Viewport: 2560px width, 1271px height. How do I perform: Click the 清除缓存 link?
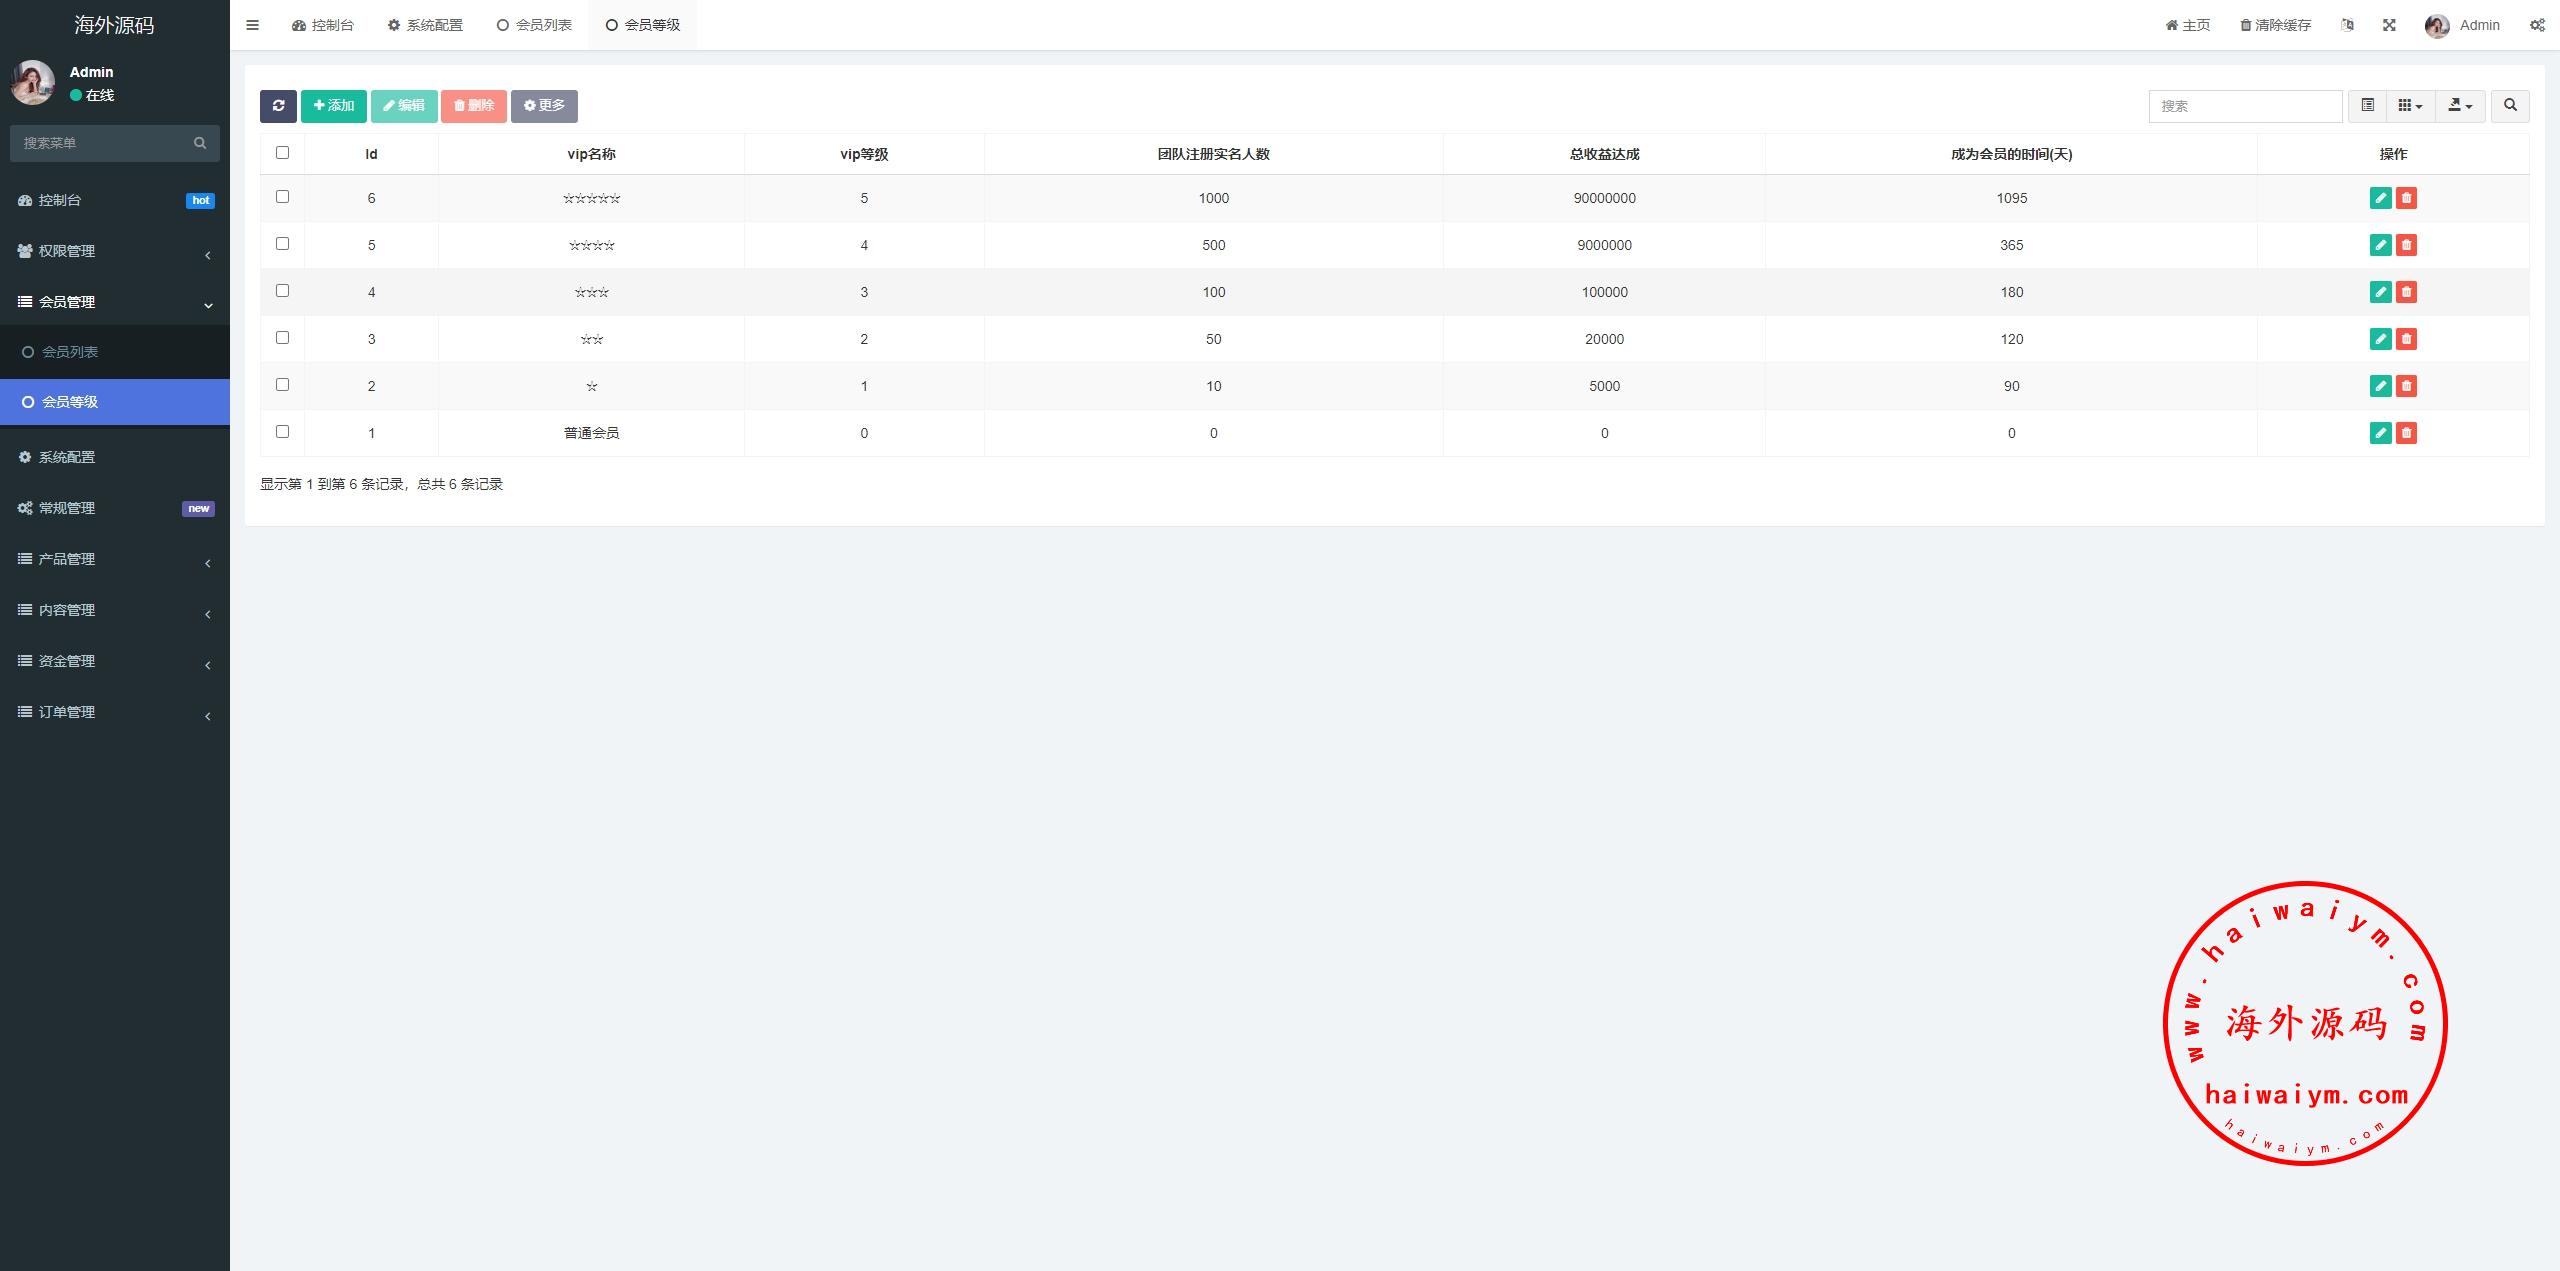(x=2275, y=25)
